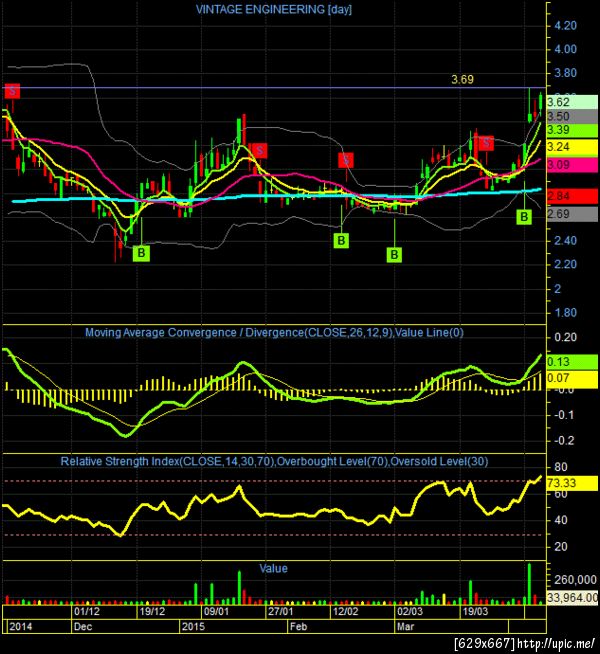Click the 33,964.00 volume value tag
This screenshot has height=654, width=600.
572,598
